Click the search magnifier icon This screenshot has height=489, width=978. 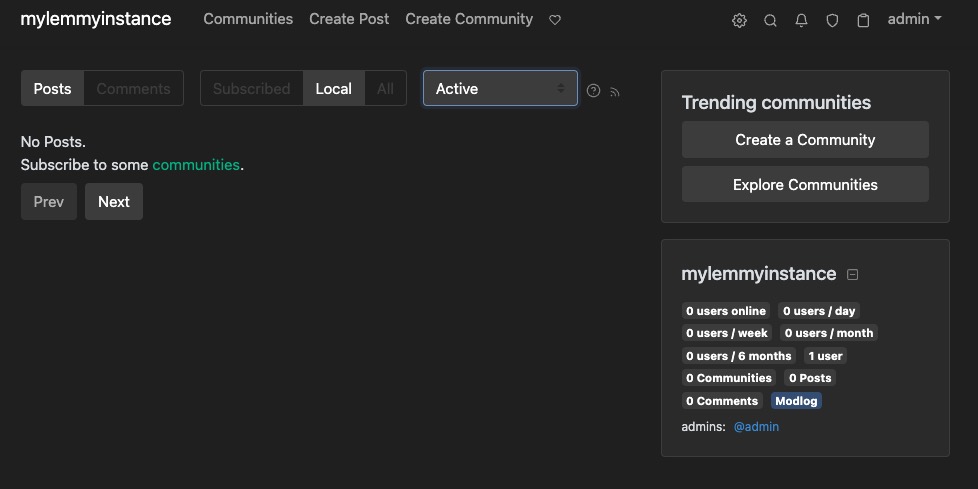pyautogui.click(x=770, y=20)
